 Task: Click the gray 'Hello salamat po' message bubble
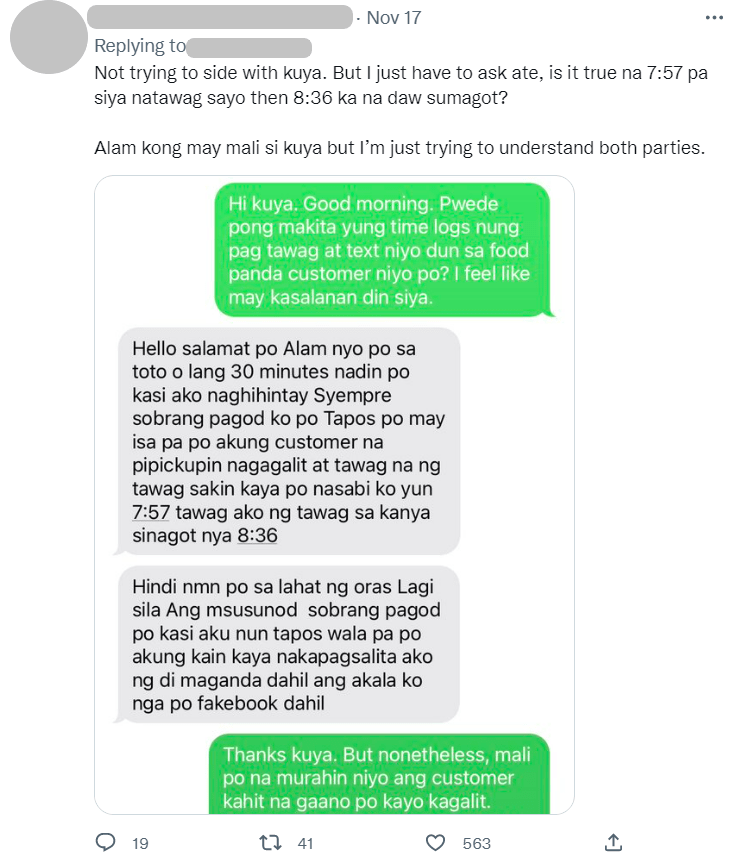pyautogui.click(x=287, y=441)
